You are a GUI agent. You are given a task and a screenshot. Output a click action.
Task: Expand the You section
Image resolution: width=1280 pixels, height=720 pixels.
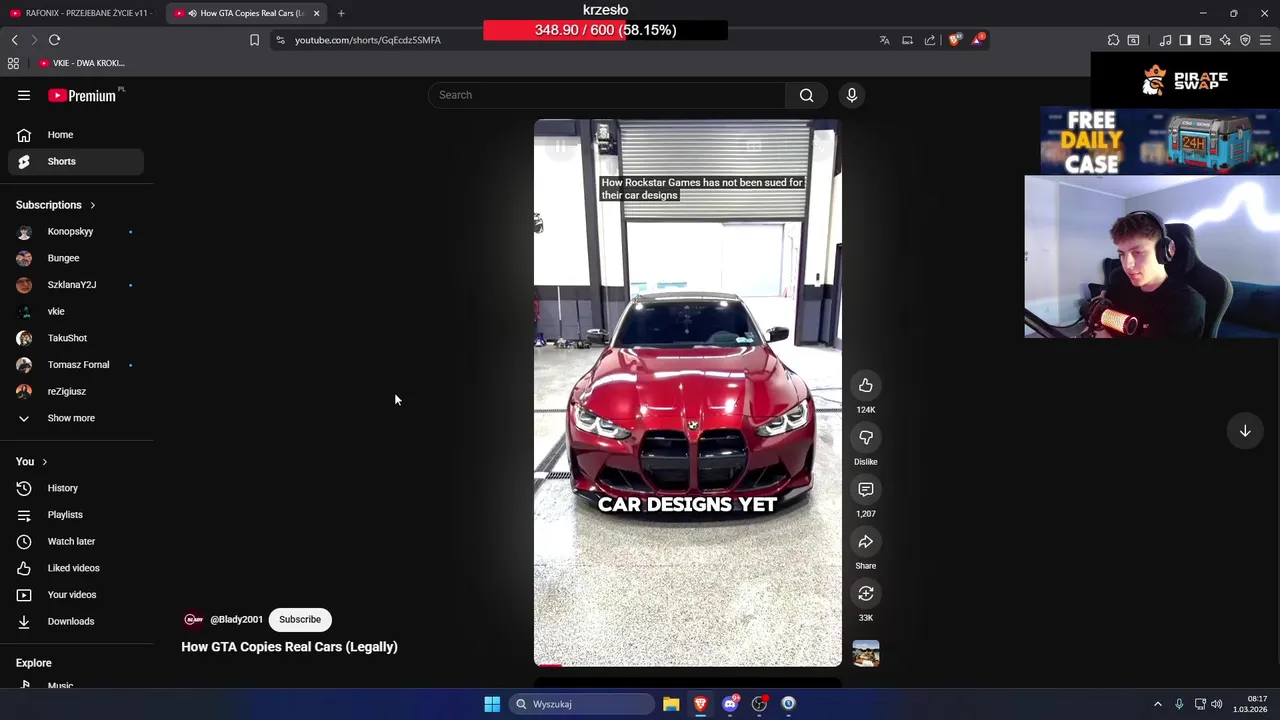31,462
